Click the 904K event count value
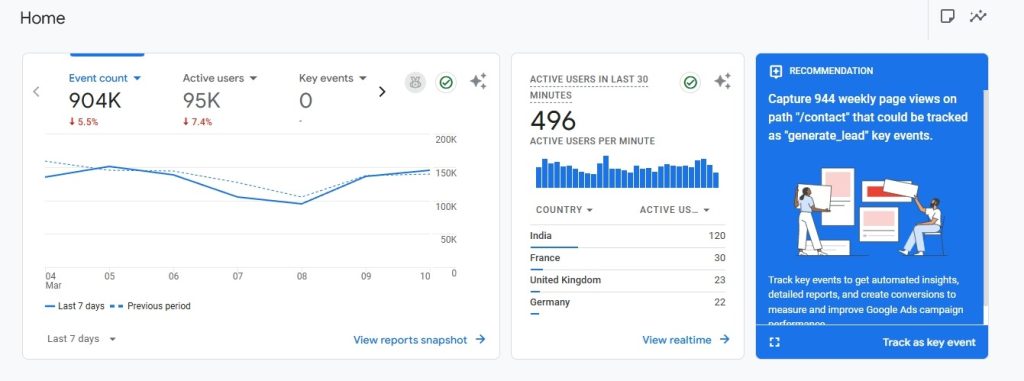 95,101
